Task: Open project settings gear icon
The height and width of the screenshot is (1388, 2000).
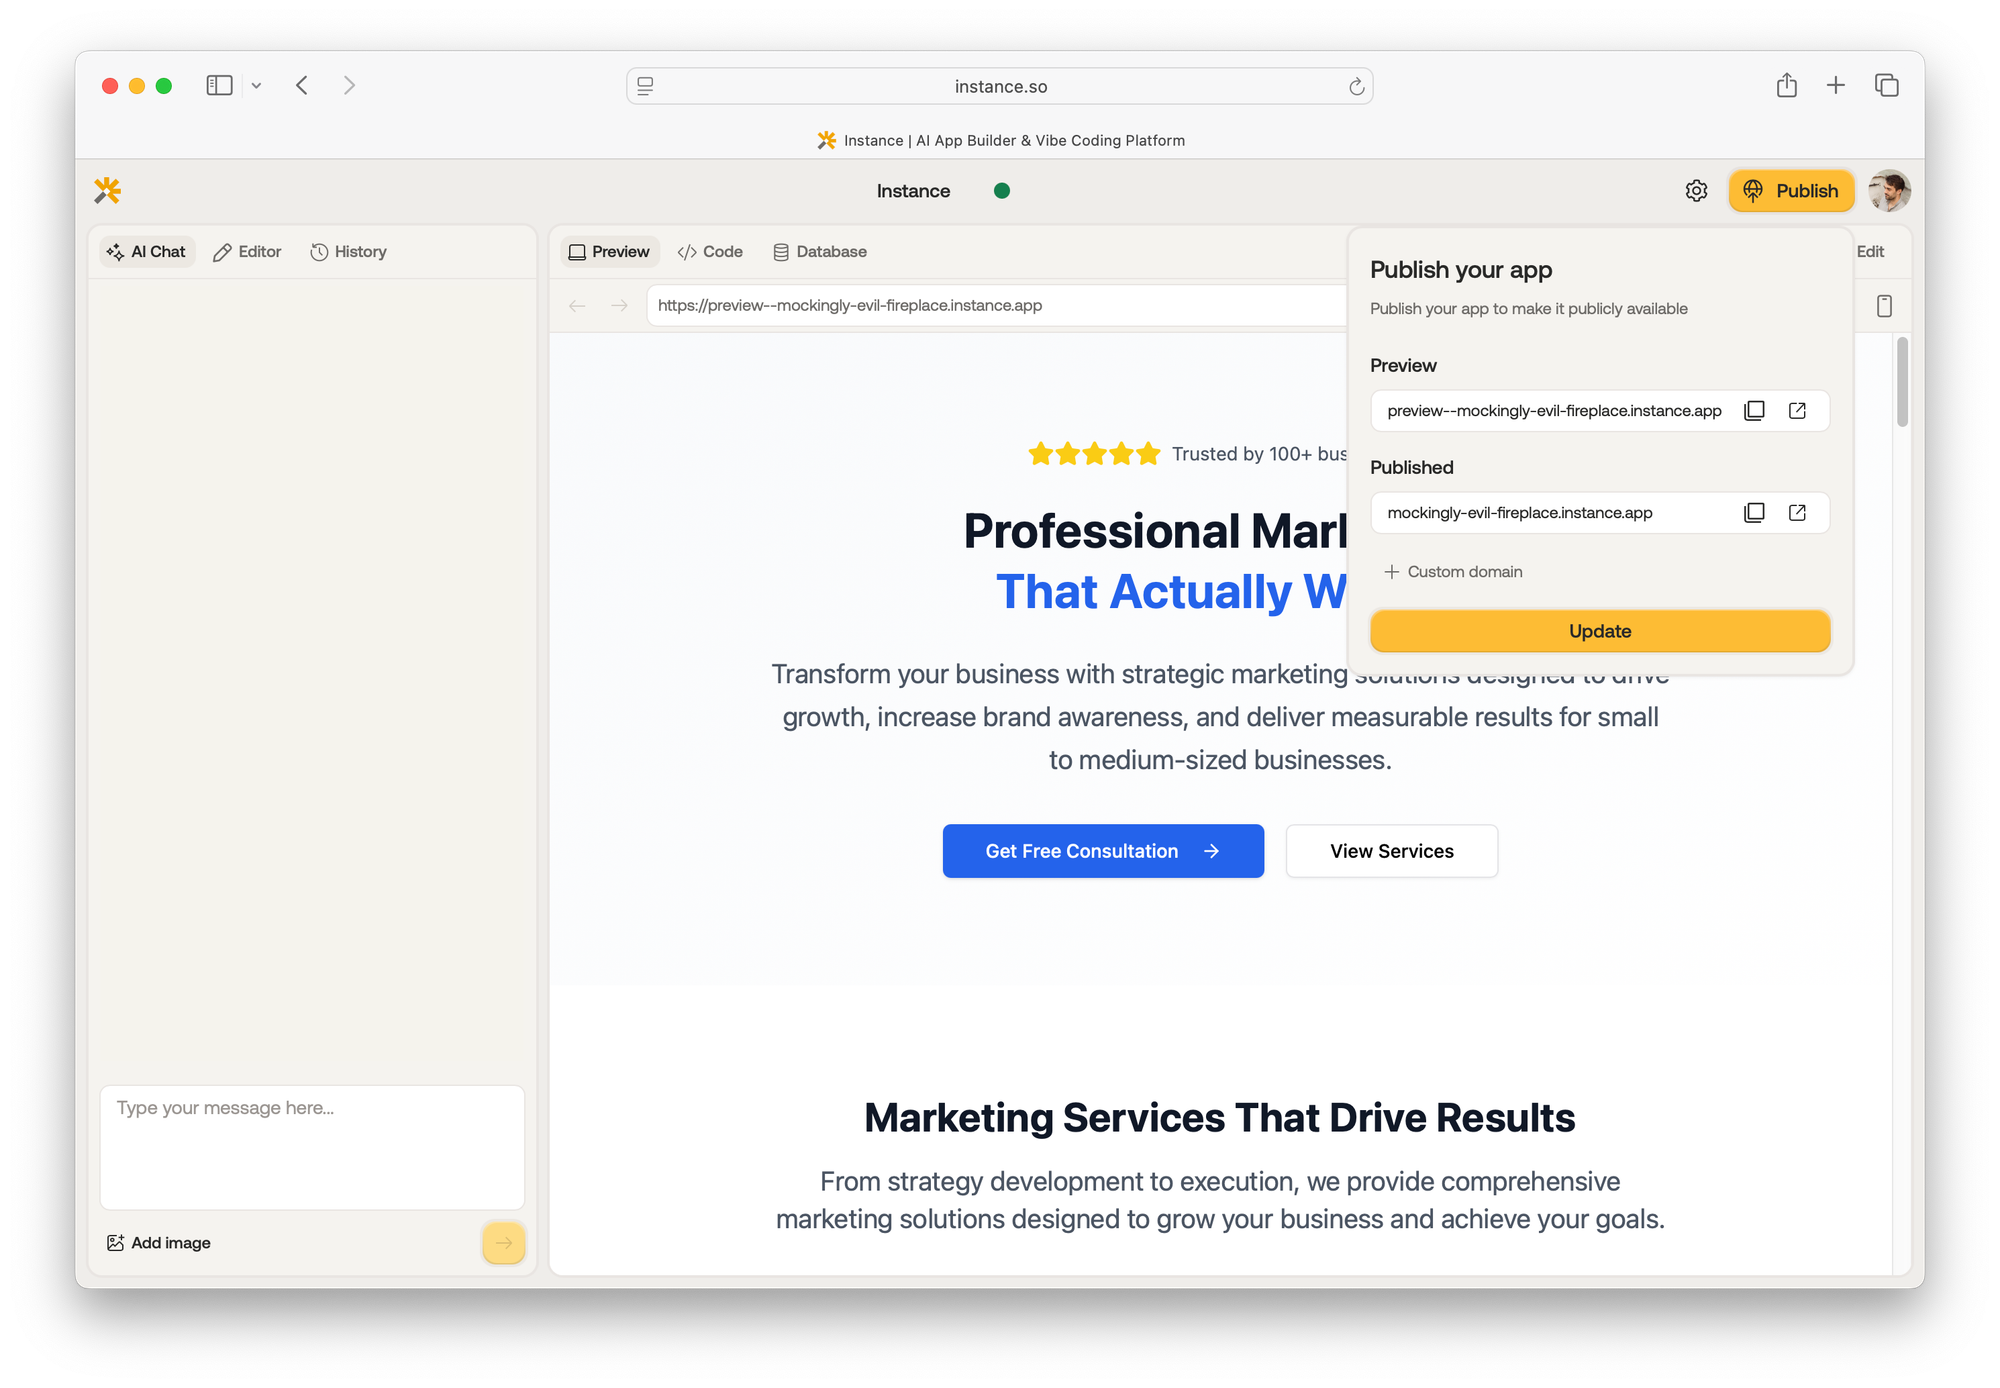Action: (1696, 191)
